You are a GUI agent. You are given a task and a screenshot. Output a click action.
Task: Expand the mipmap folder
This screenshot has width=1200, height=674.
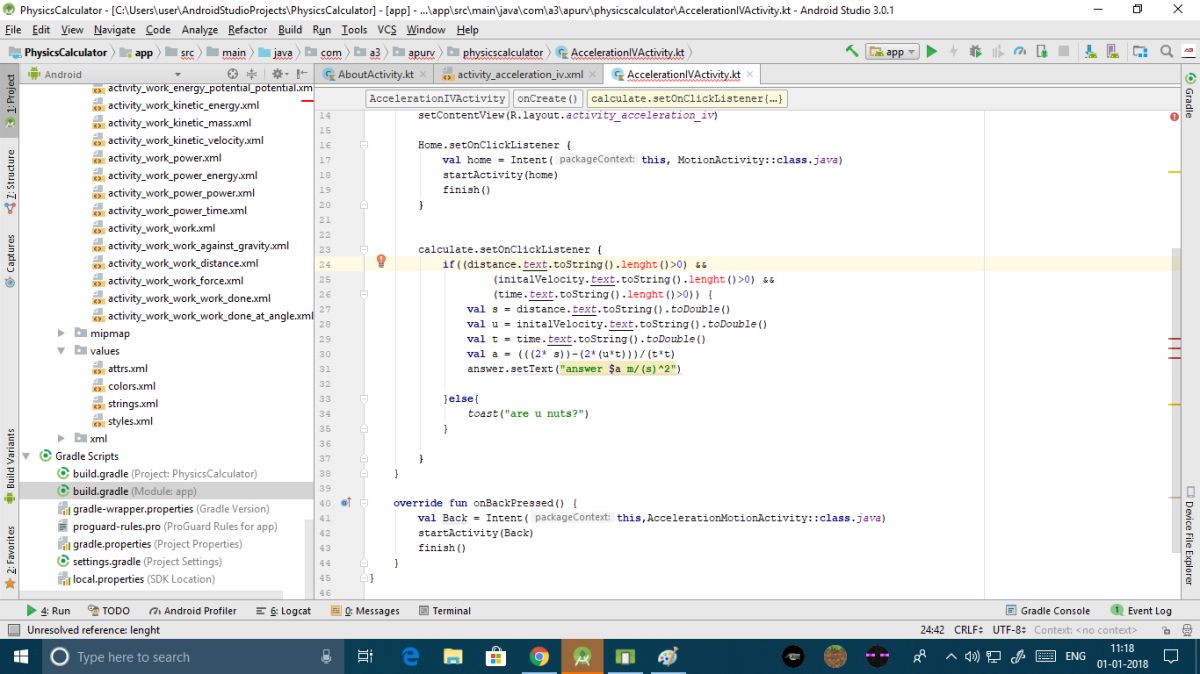[62, 333]
